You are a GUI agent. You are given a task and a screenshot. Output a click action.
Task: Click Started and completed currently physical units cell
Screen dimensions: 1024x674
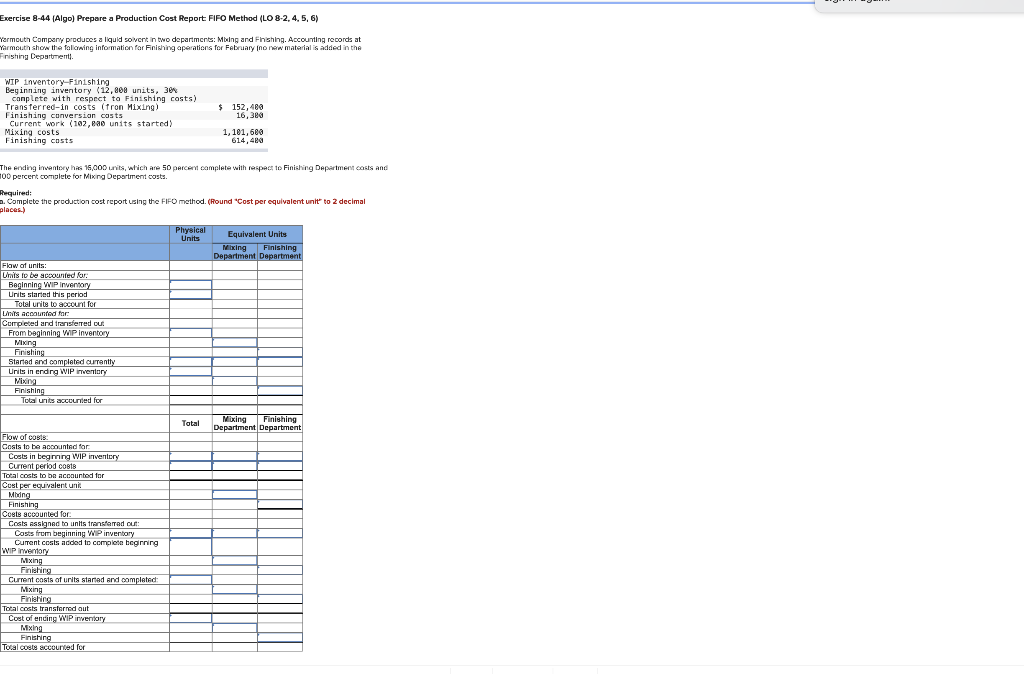tap(189, 362)
